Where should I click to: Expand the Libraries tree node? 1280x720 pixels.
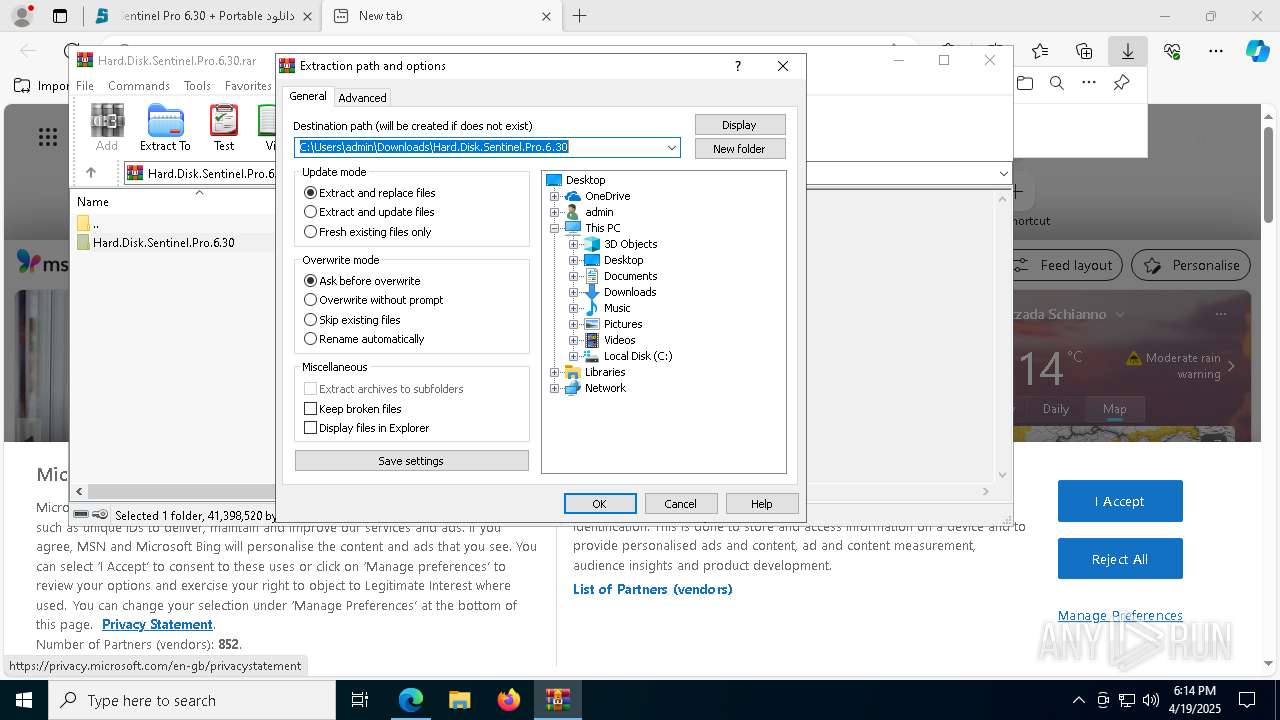point(555,372)
